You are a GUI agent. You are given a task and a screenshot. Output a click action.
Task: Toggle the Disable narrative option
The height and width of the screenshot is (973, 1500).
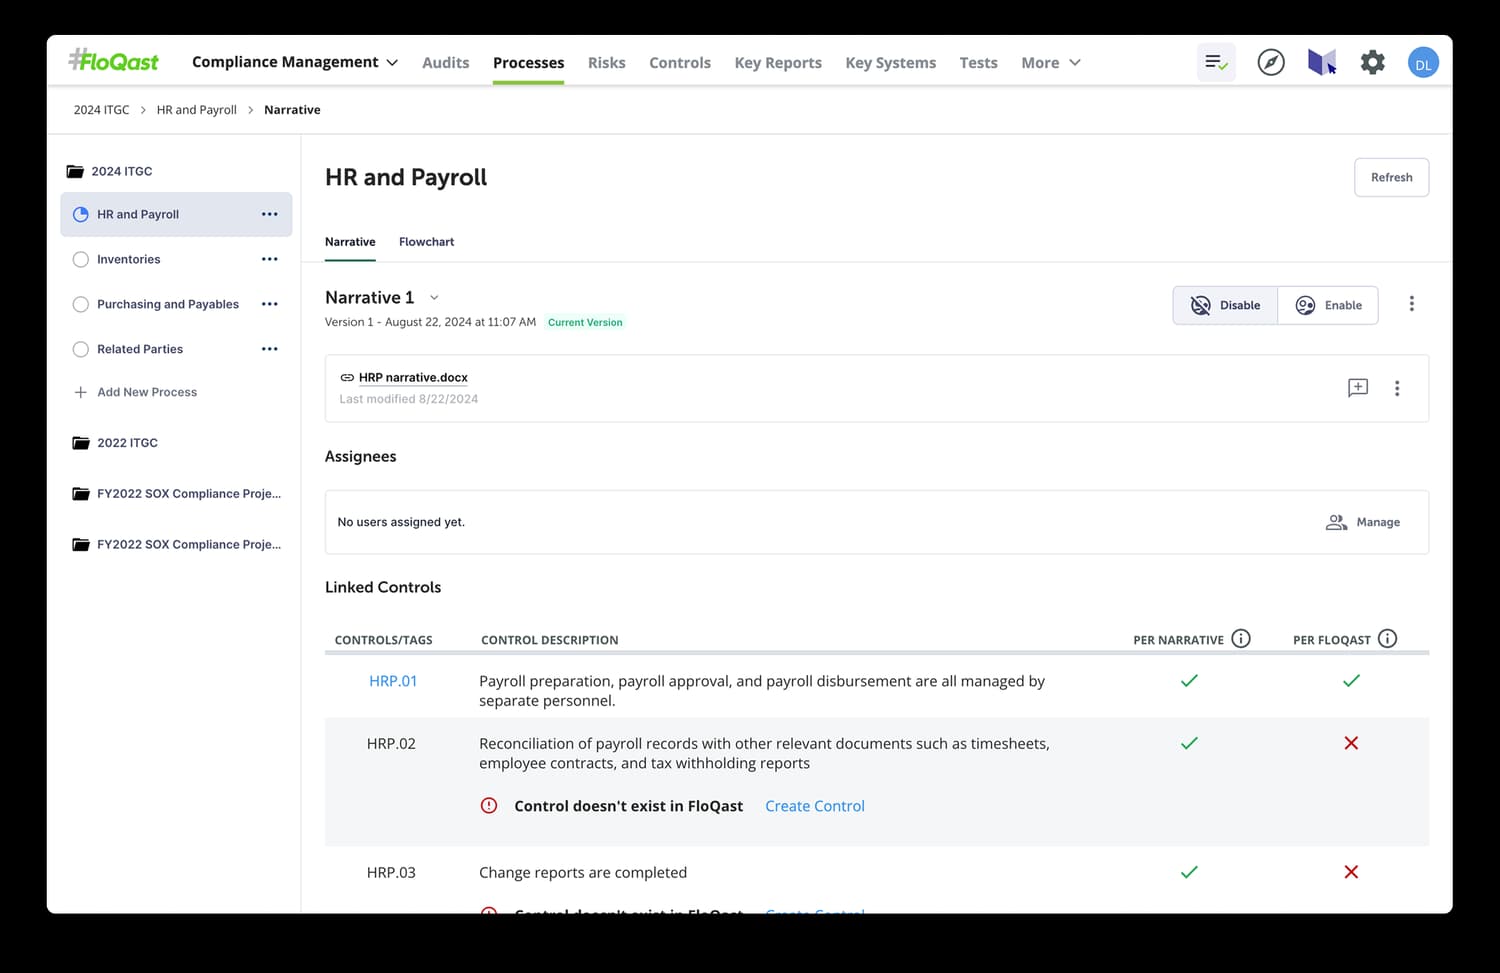(1225, 305)
